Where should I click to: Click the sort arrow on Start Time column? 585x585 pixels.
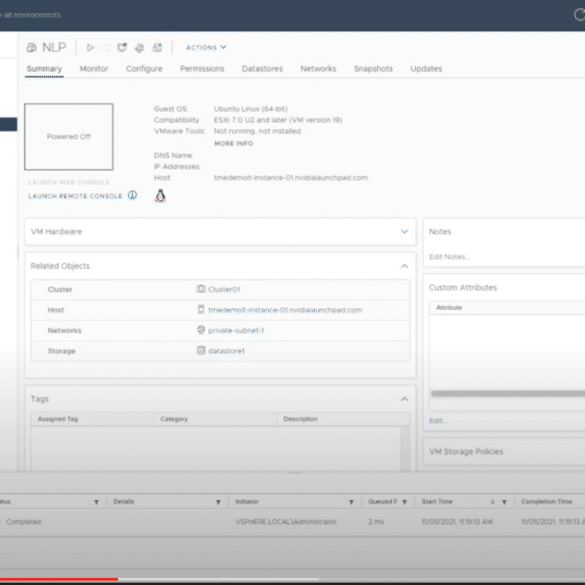point(492,502)
